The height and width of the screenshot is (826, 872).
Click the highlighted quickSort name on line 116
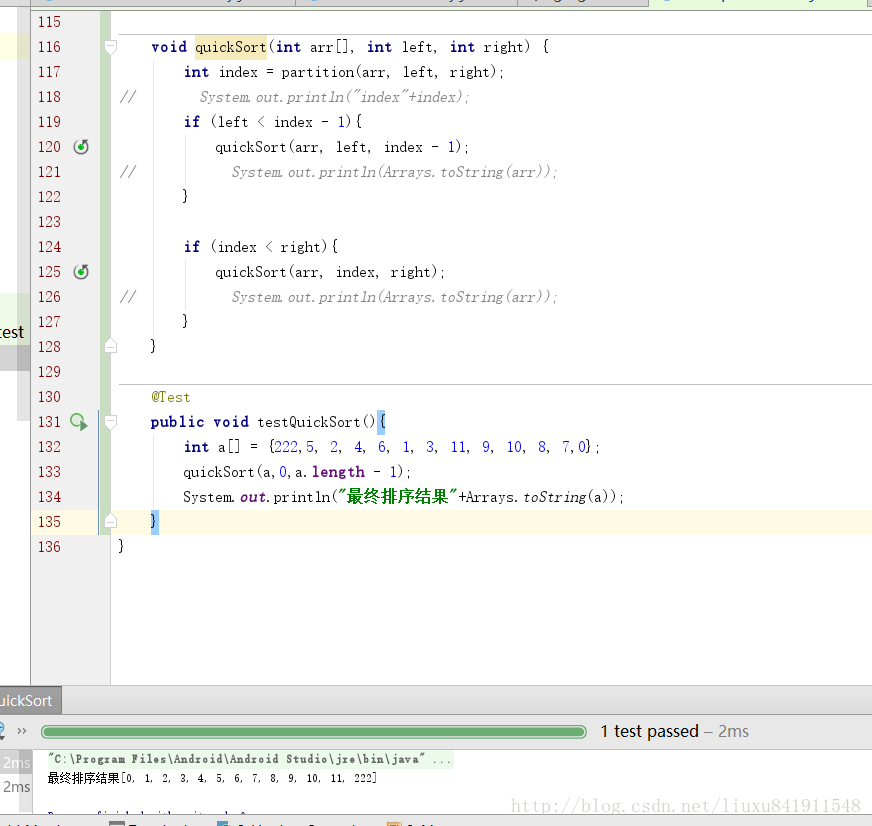tap(231, 47)
